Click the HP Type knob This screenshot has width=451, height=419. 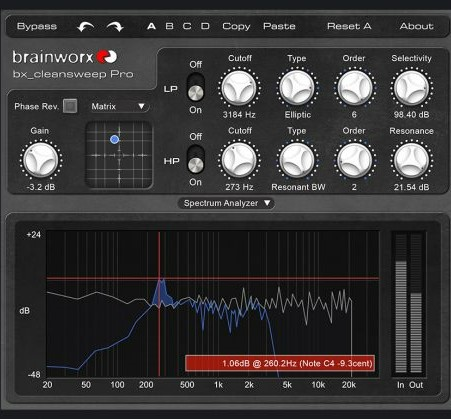pyautogui.click(x=297, y=160)
